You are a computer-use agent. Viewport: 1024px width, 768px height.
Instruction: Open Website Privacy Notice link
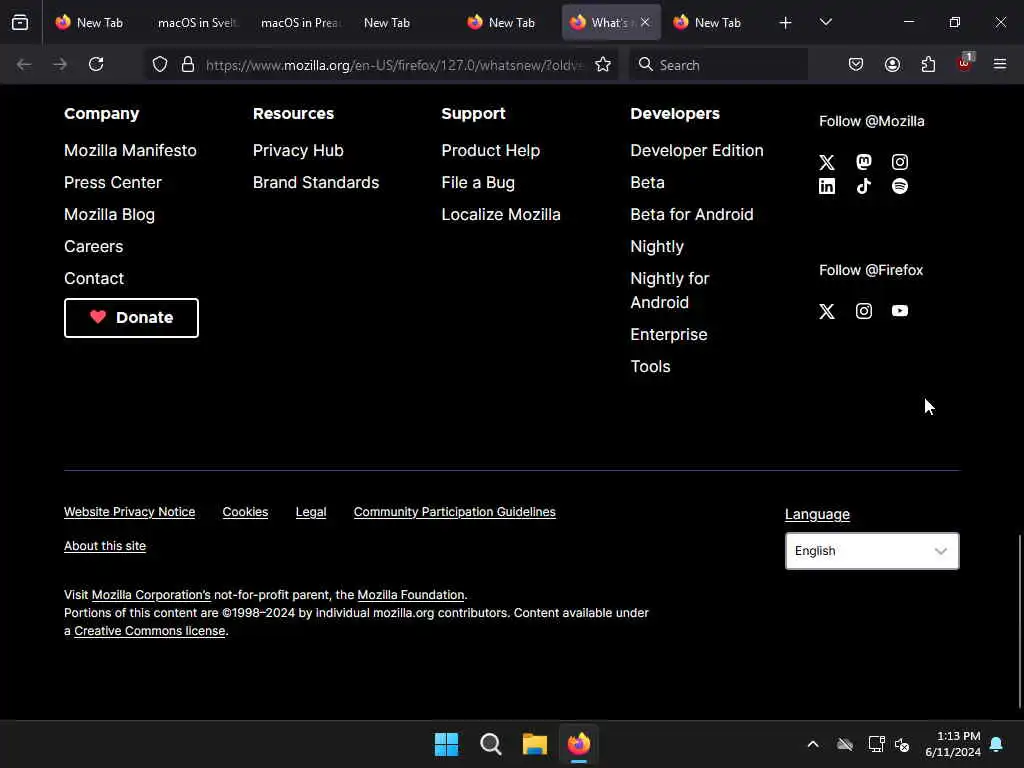click(129, 512)
